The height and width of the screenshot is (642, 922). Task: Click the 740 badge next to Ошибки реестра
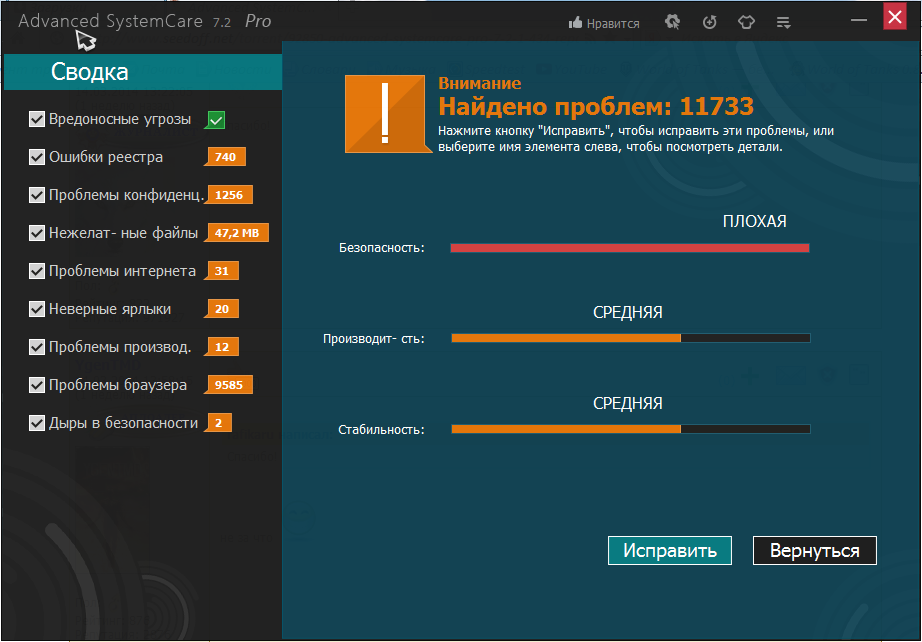point(225,157)
